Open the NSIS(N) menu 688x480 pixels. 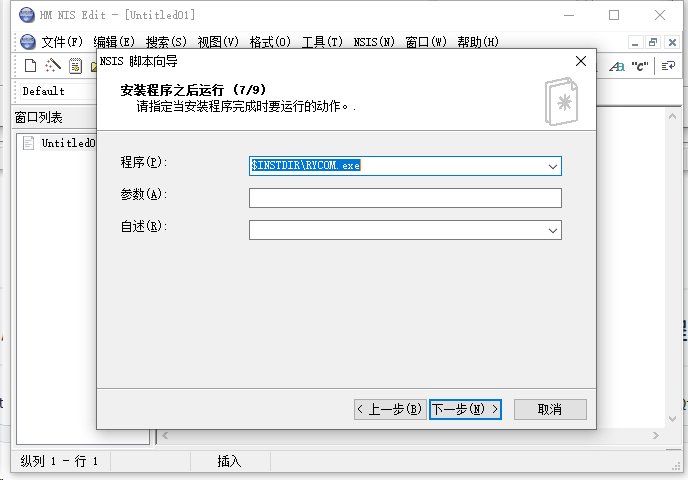[x=374, y=42]
